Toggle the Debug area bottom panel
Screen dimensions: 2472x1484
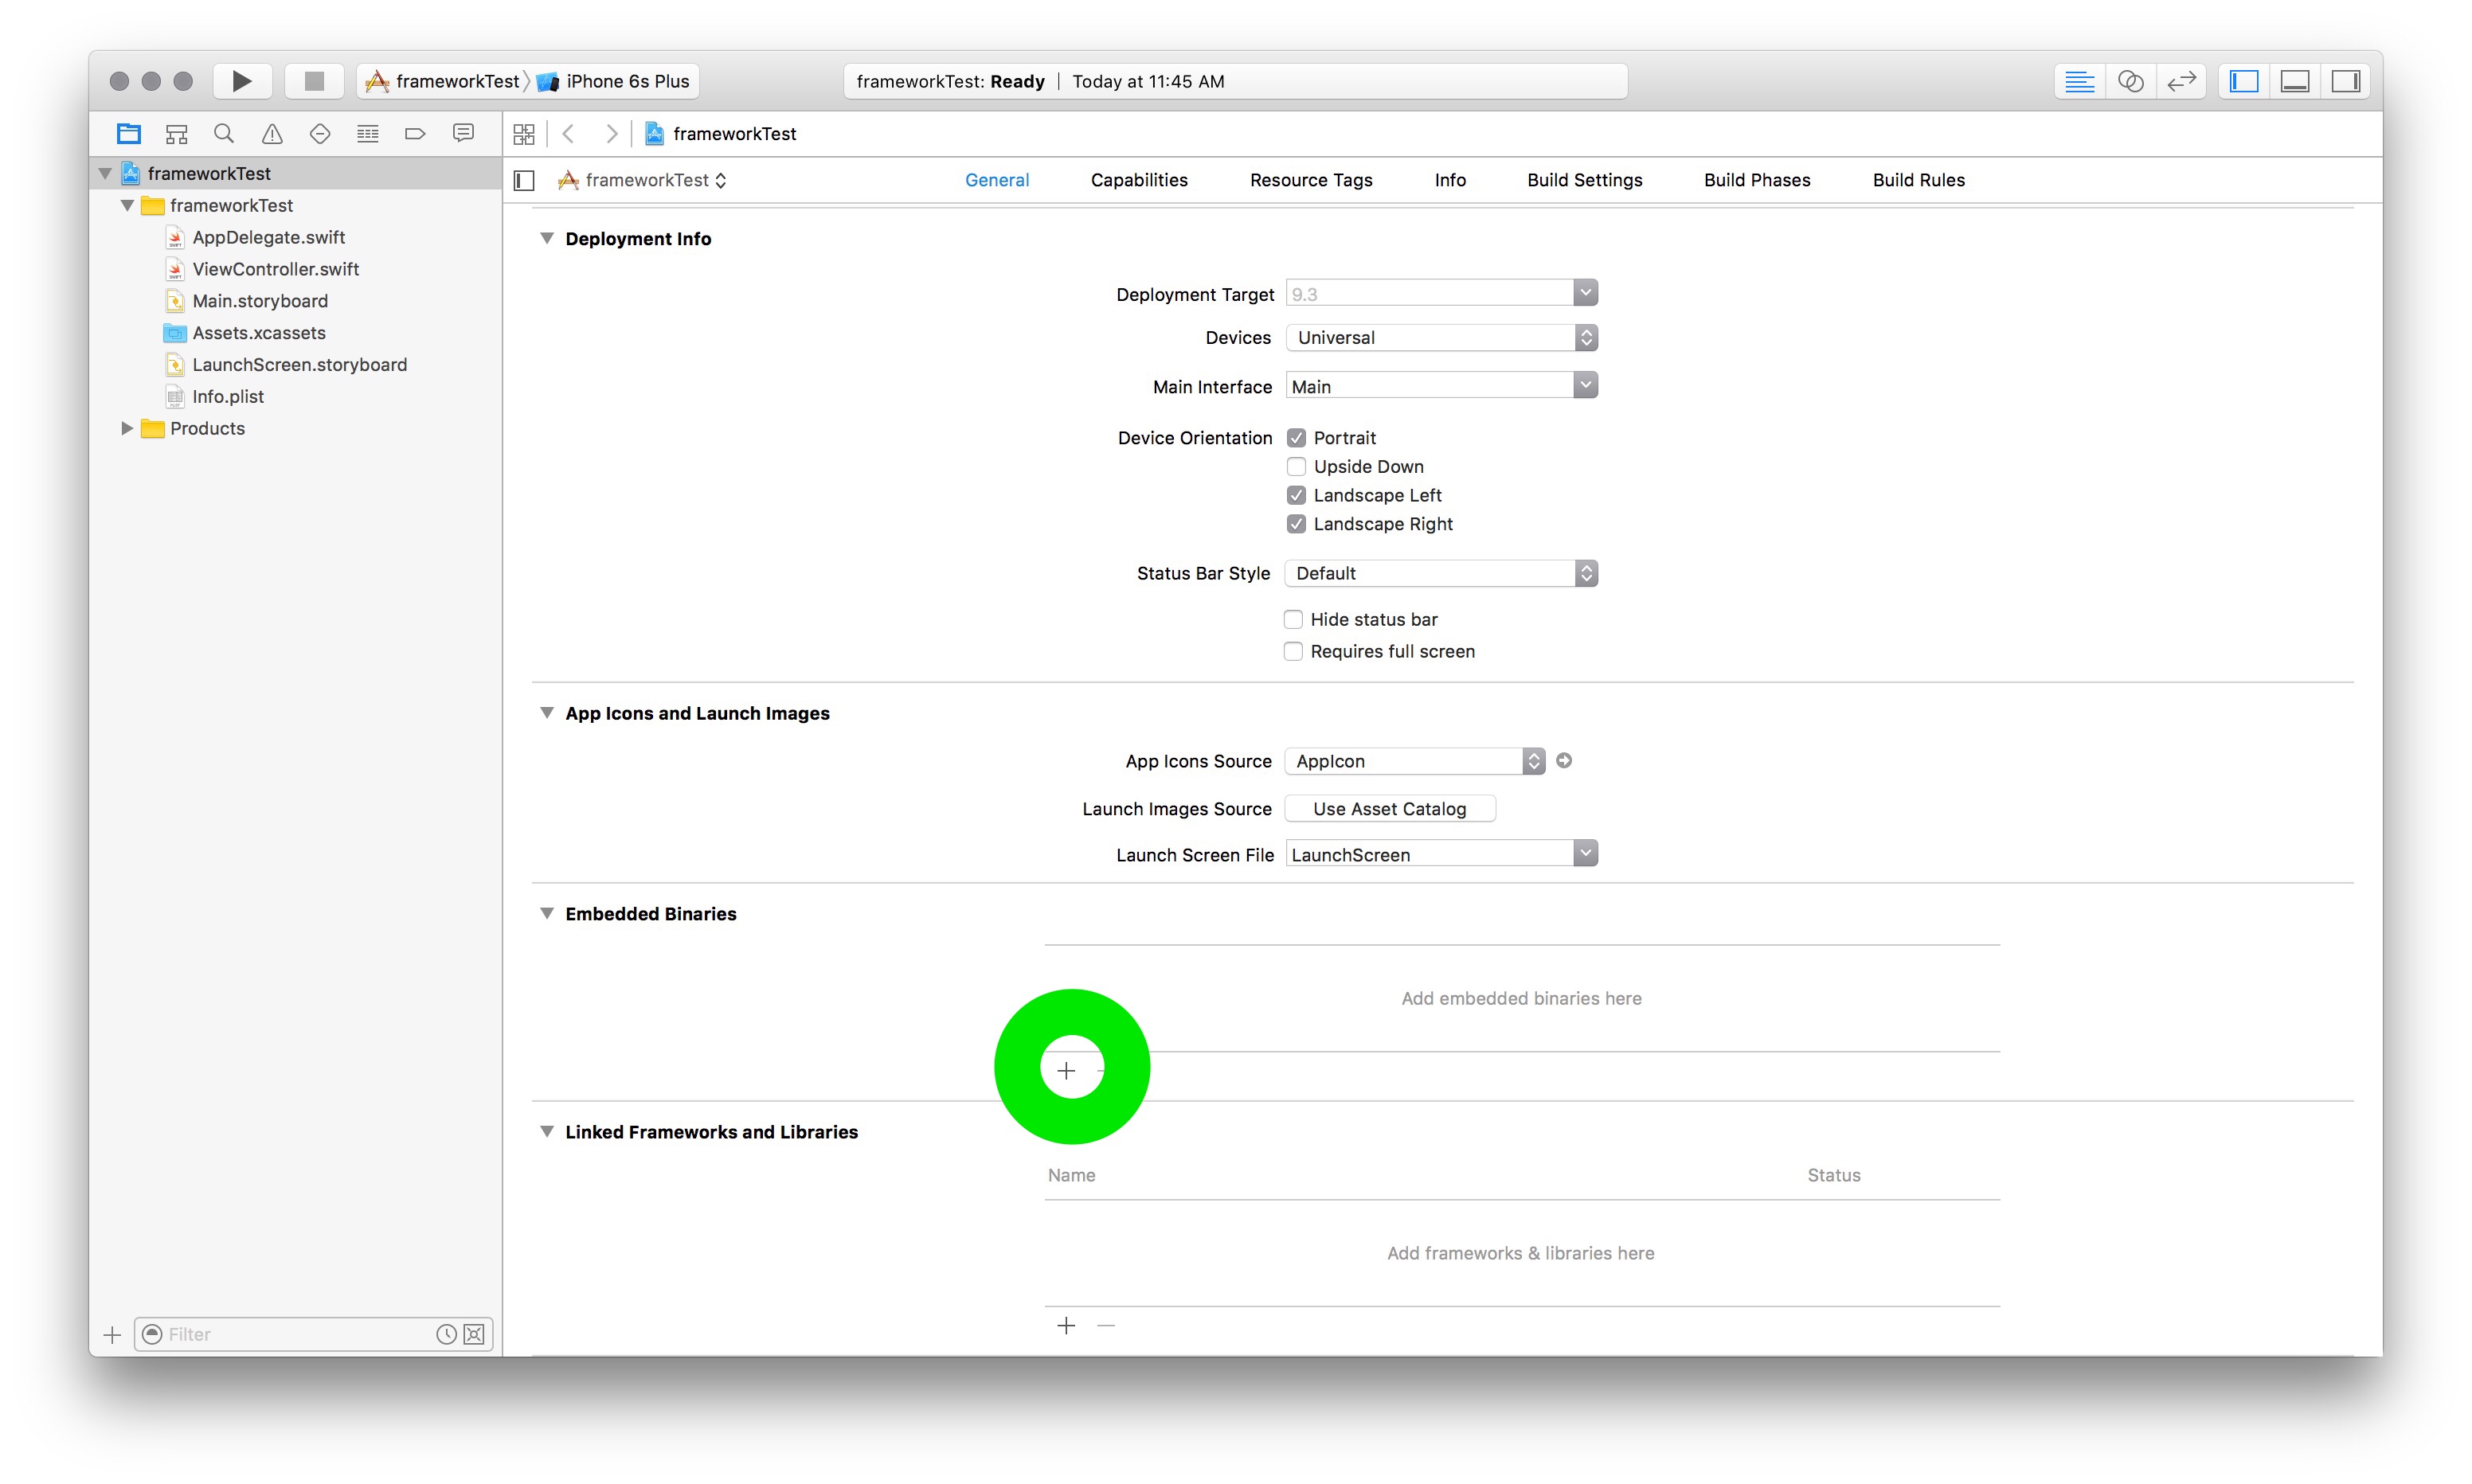[x=2295, y=81]
